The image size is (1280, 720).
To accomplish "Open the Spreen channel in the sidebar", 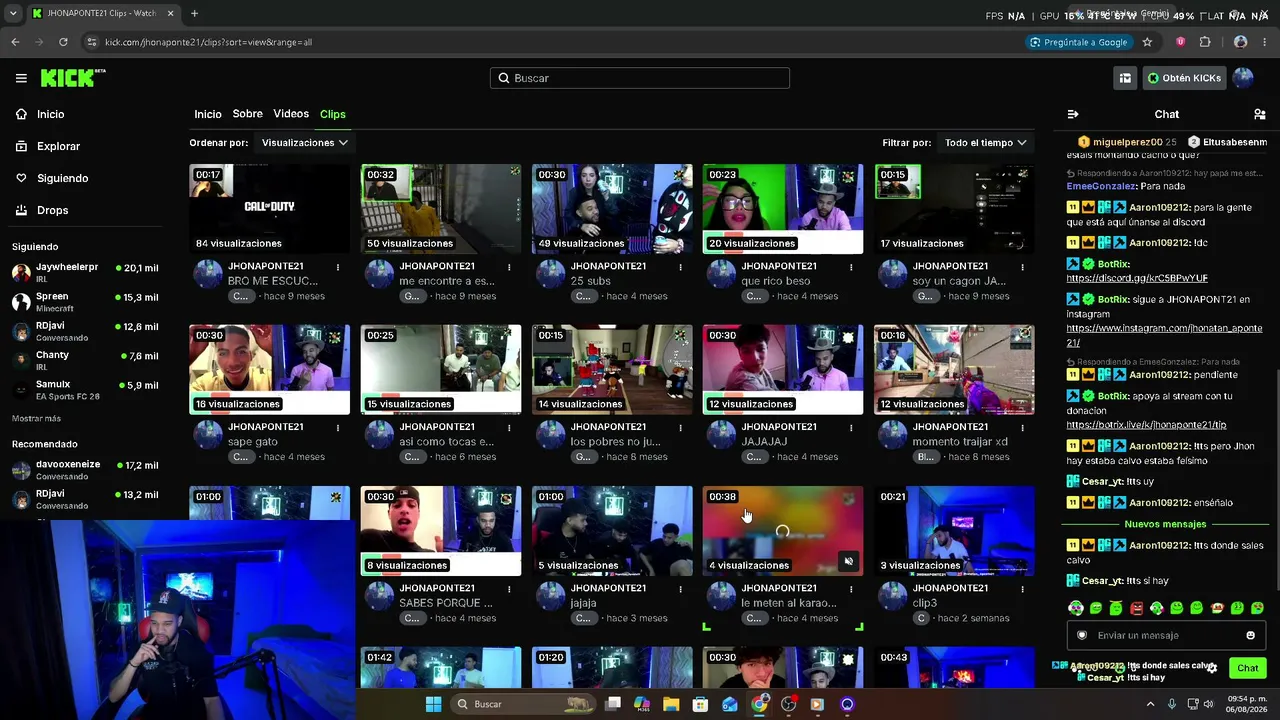I will coord(85,301).
